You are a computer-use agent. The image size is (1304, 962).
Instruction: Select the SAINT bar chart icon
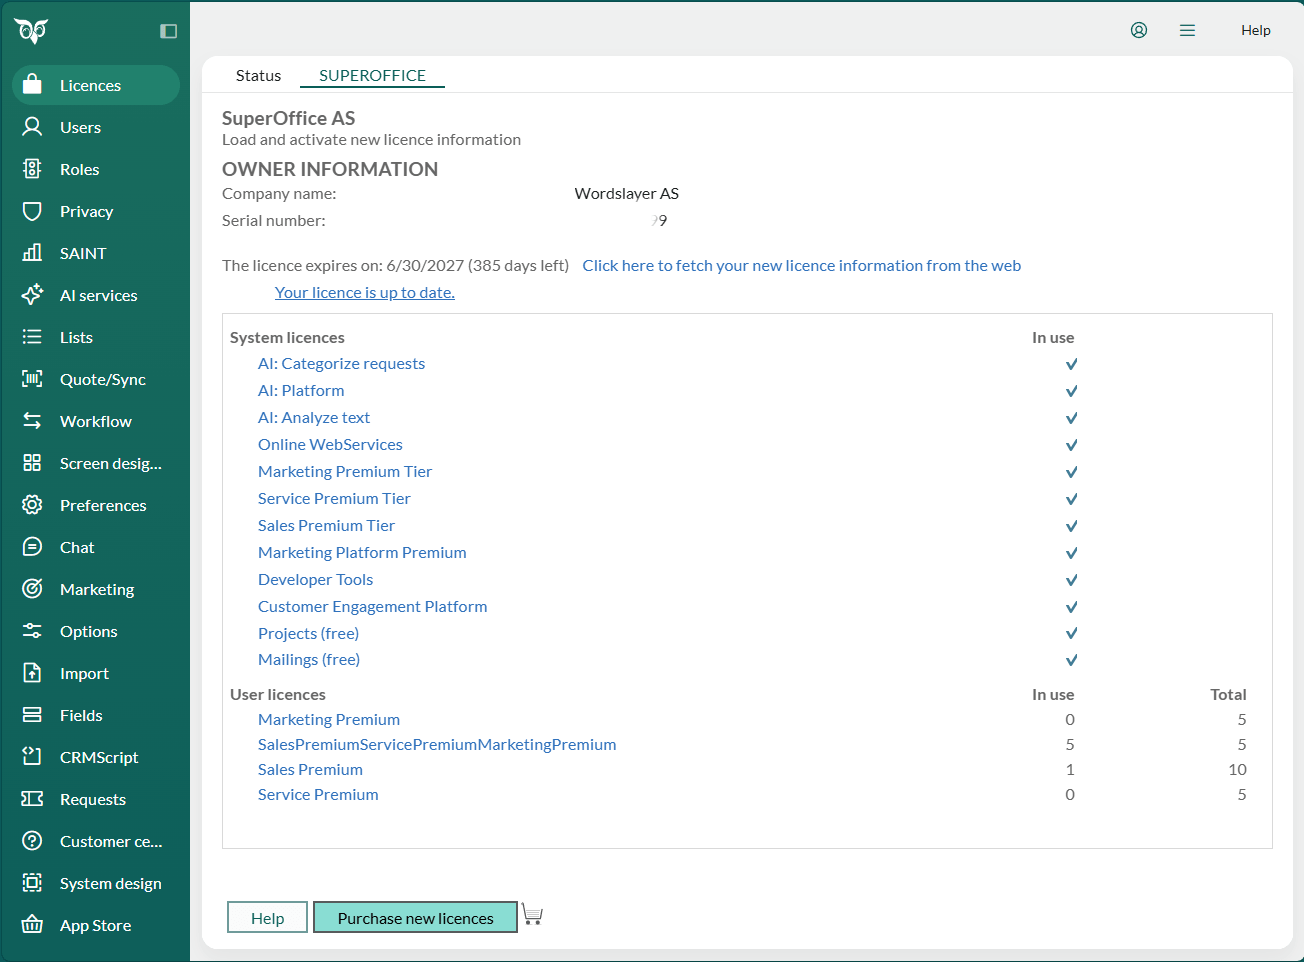32,253
